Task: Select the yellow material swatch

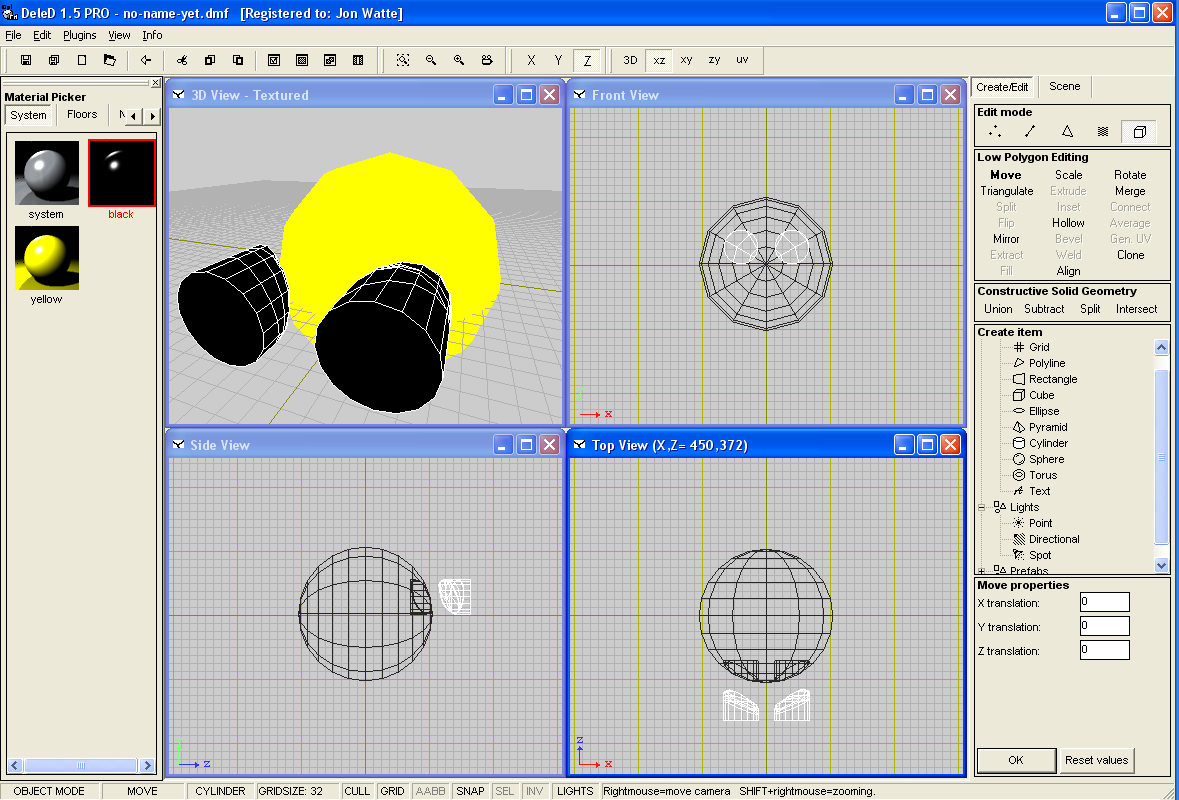Action: click(47, 258)
